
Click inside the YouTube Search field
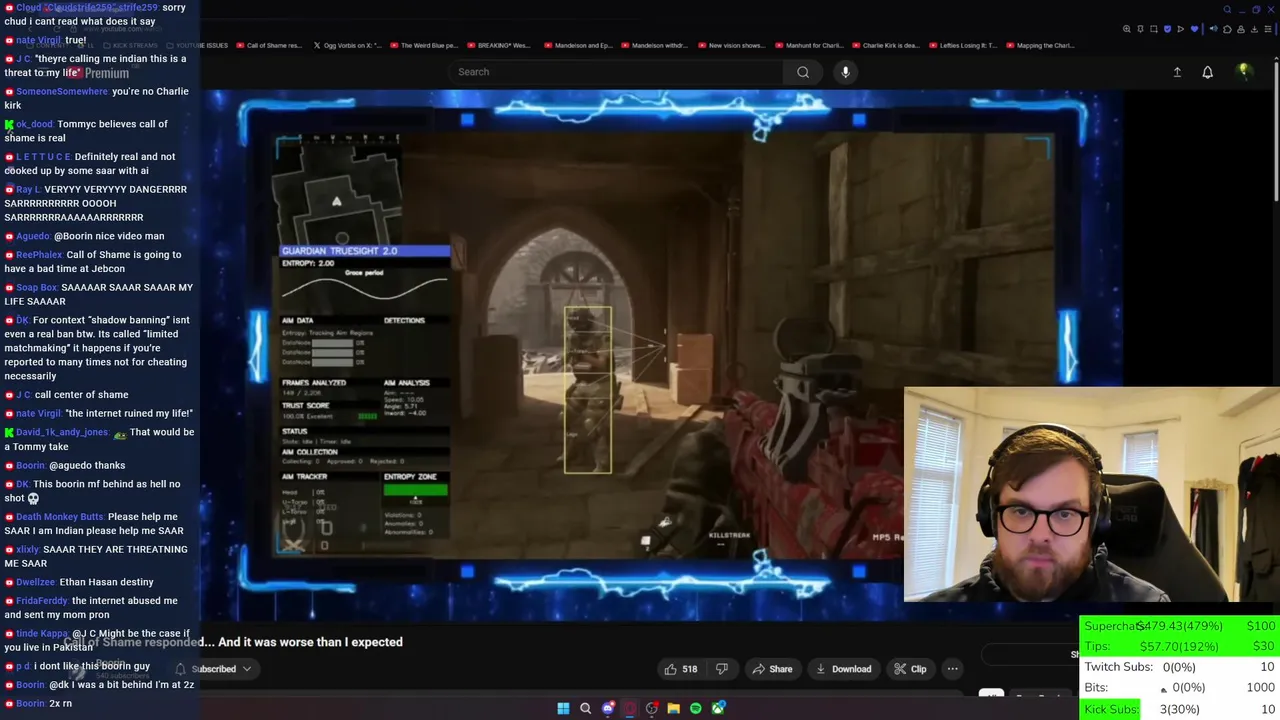coord(615,72)
